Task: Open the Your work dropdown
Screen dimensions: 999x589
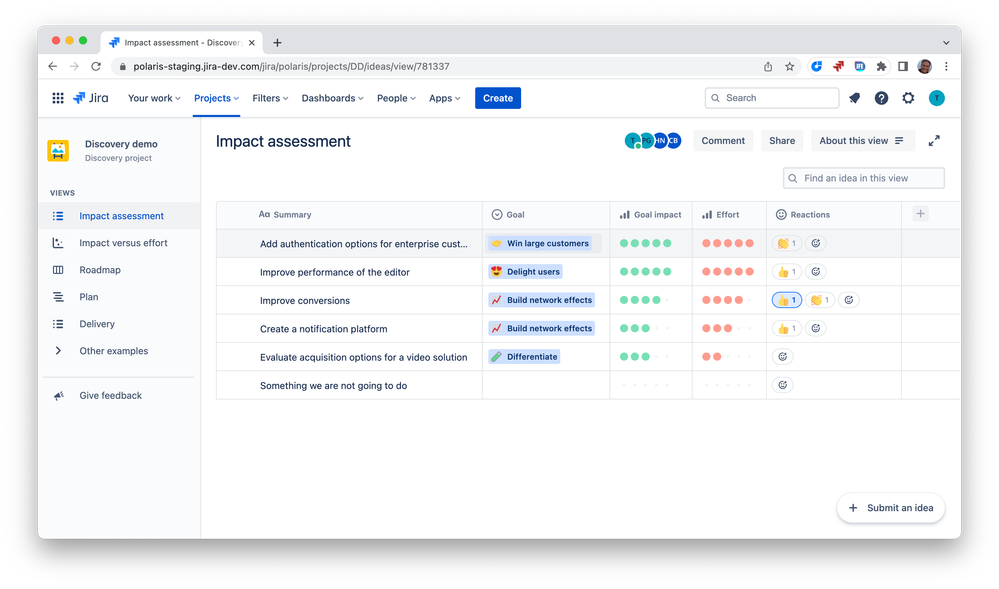Action: [x=154, y=98]
